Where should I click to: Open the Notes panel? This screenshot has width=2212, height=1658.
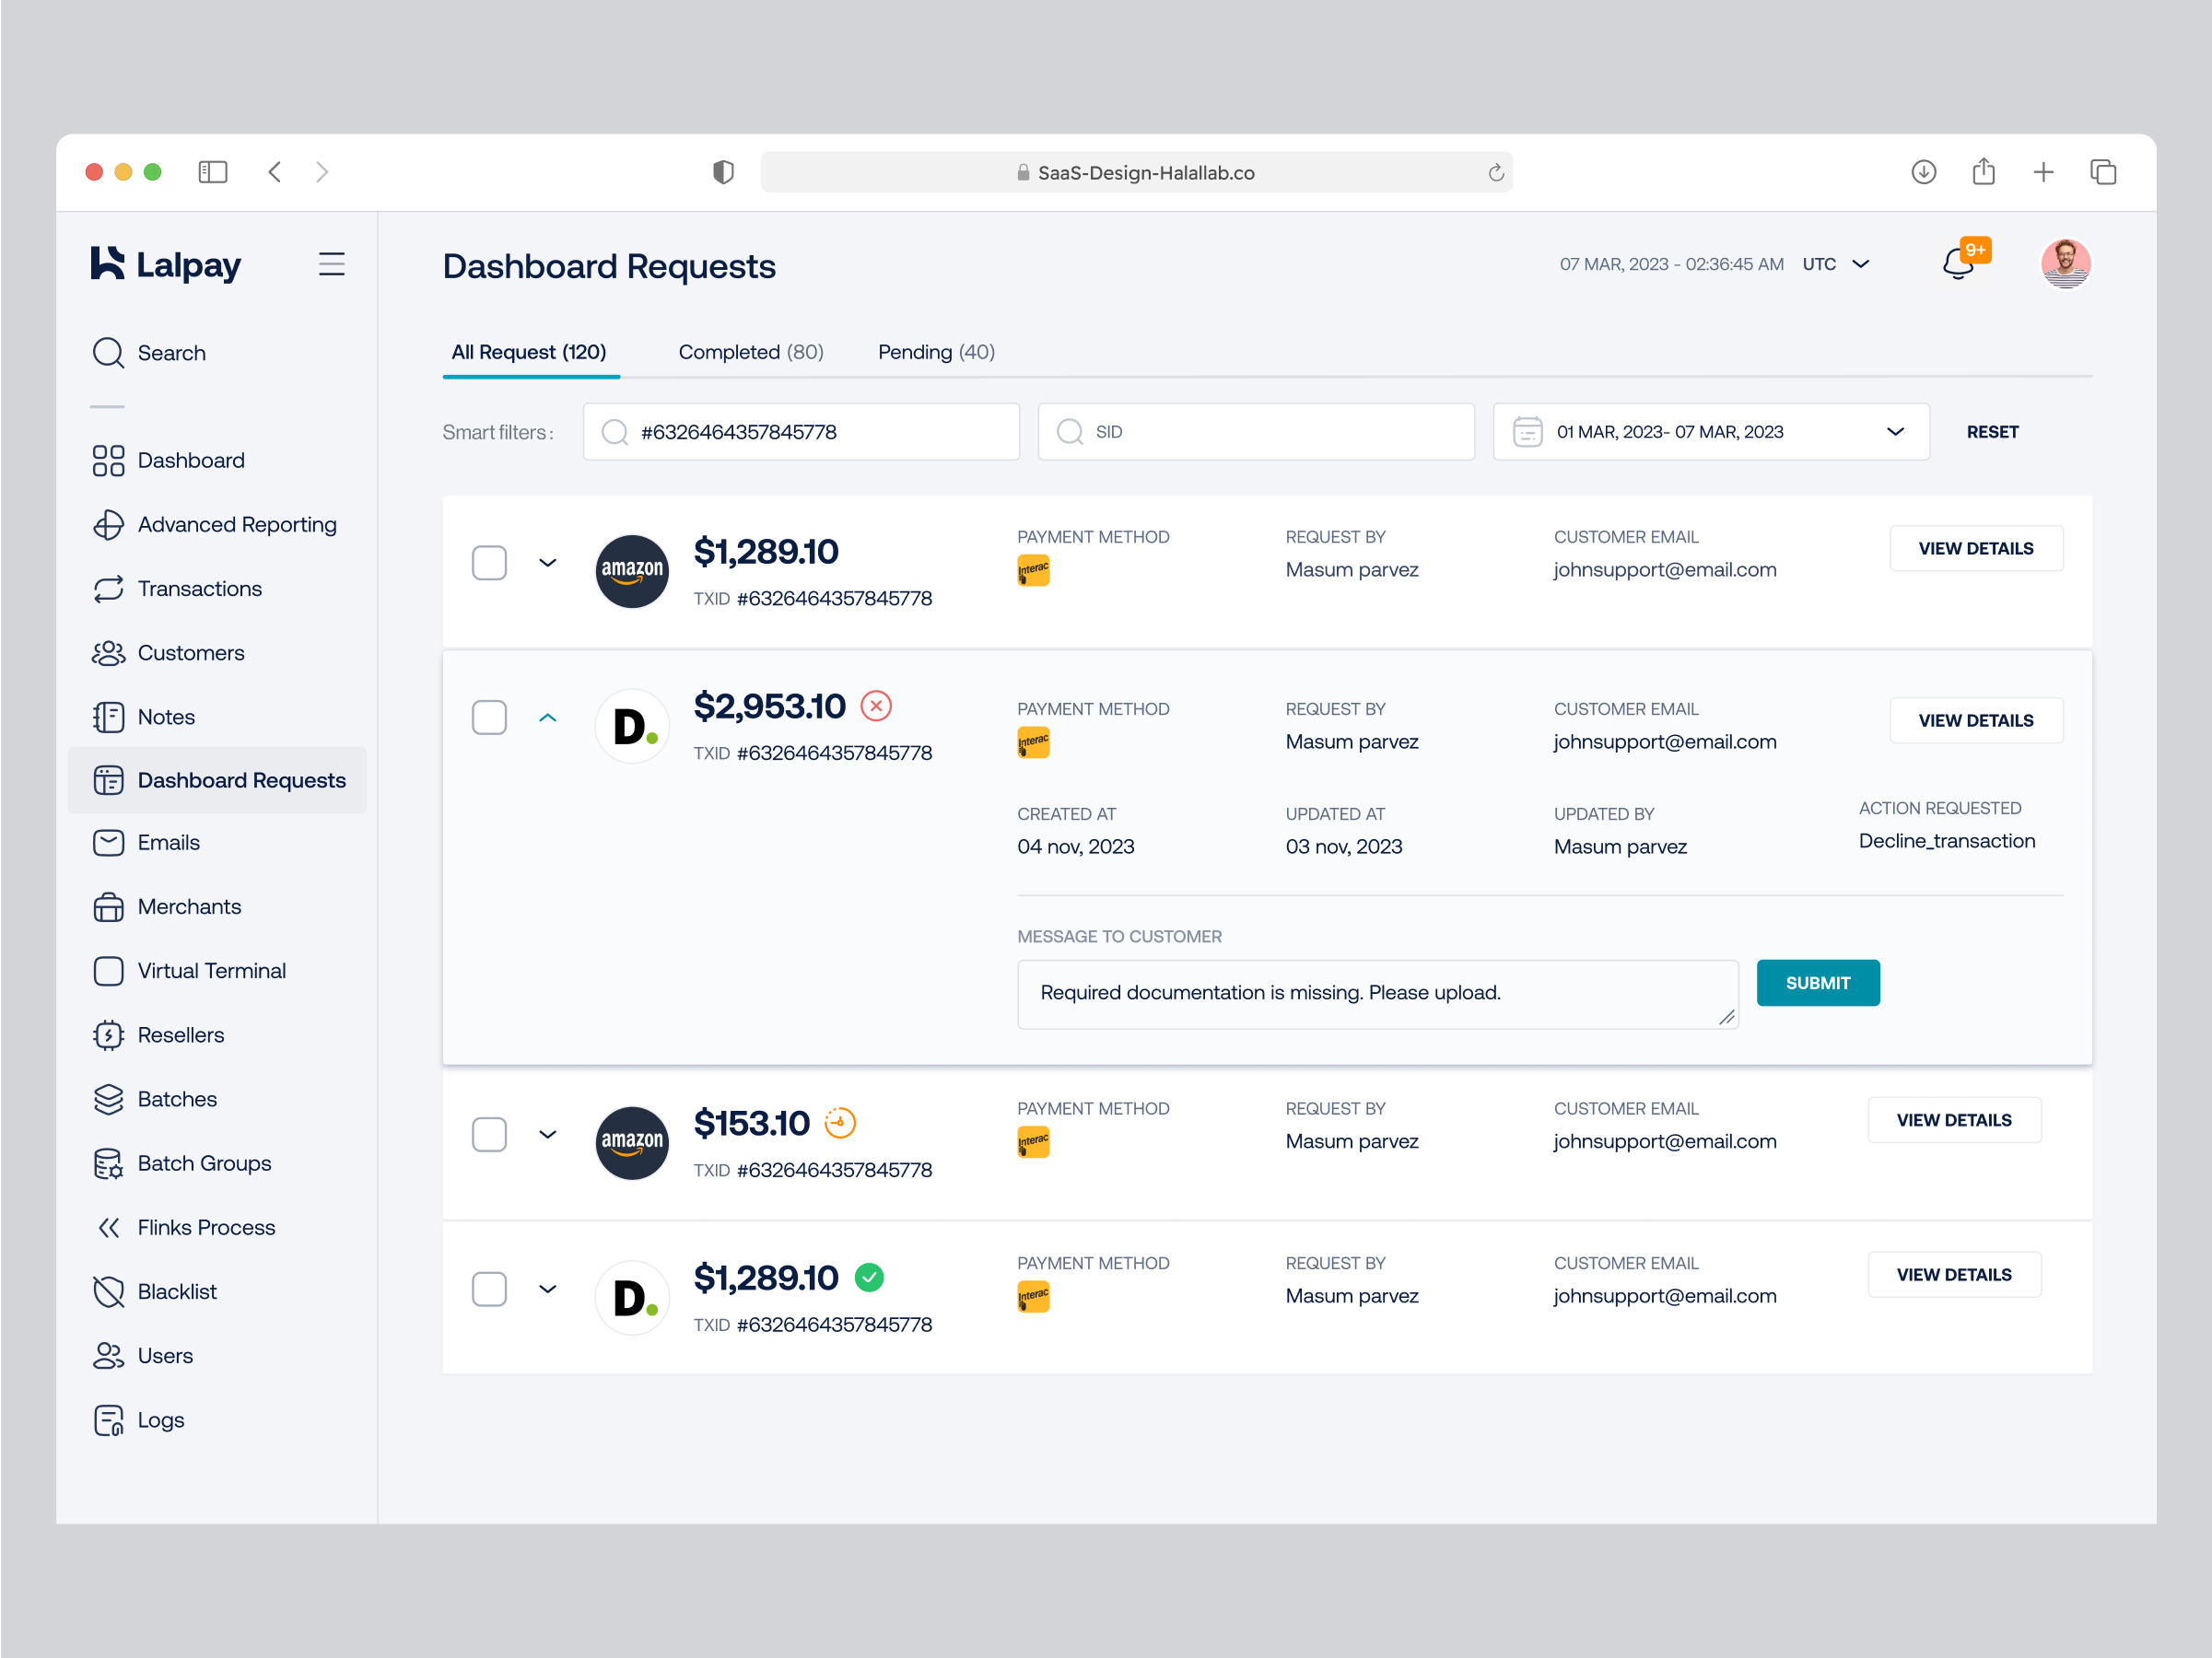pyautogui.click(x=165, y=716)
